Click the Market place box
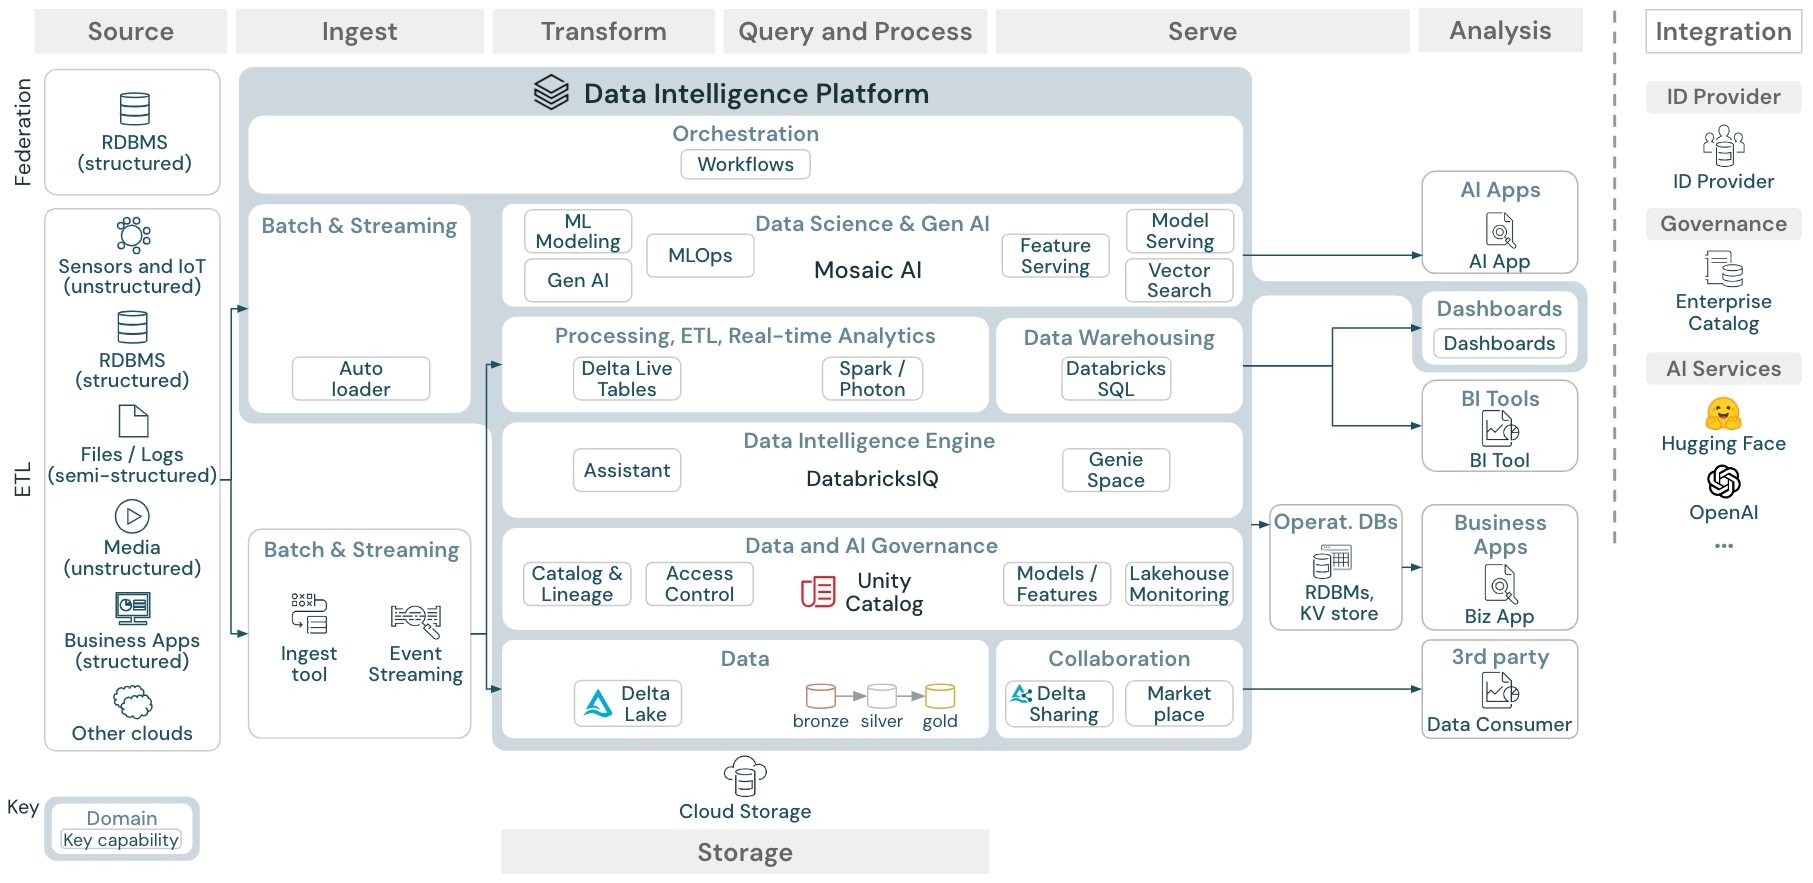 tap(1179, 704)
